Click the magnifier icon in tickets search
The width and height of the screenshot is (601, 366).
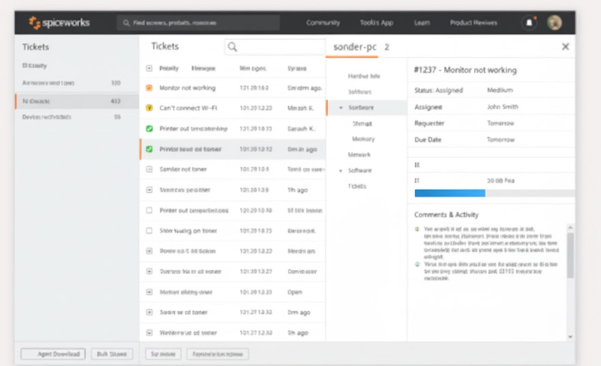[x=232, y=47]
